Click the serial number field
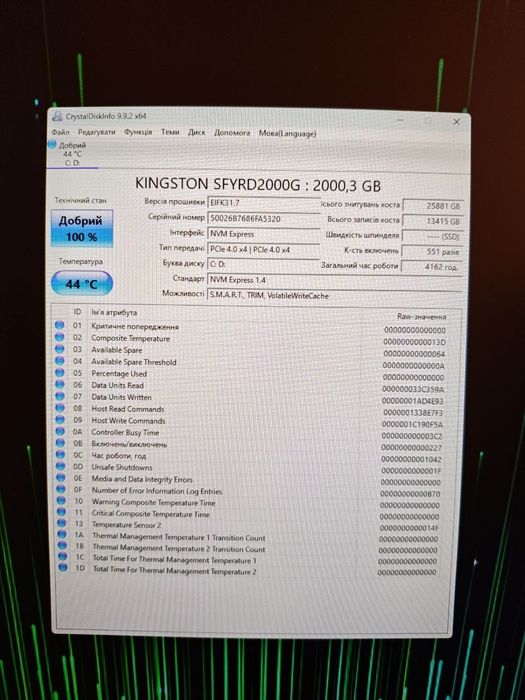Image resolution: width=525 pixels, height=700 pixels. [x=263, y=219]
